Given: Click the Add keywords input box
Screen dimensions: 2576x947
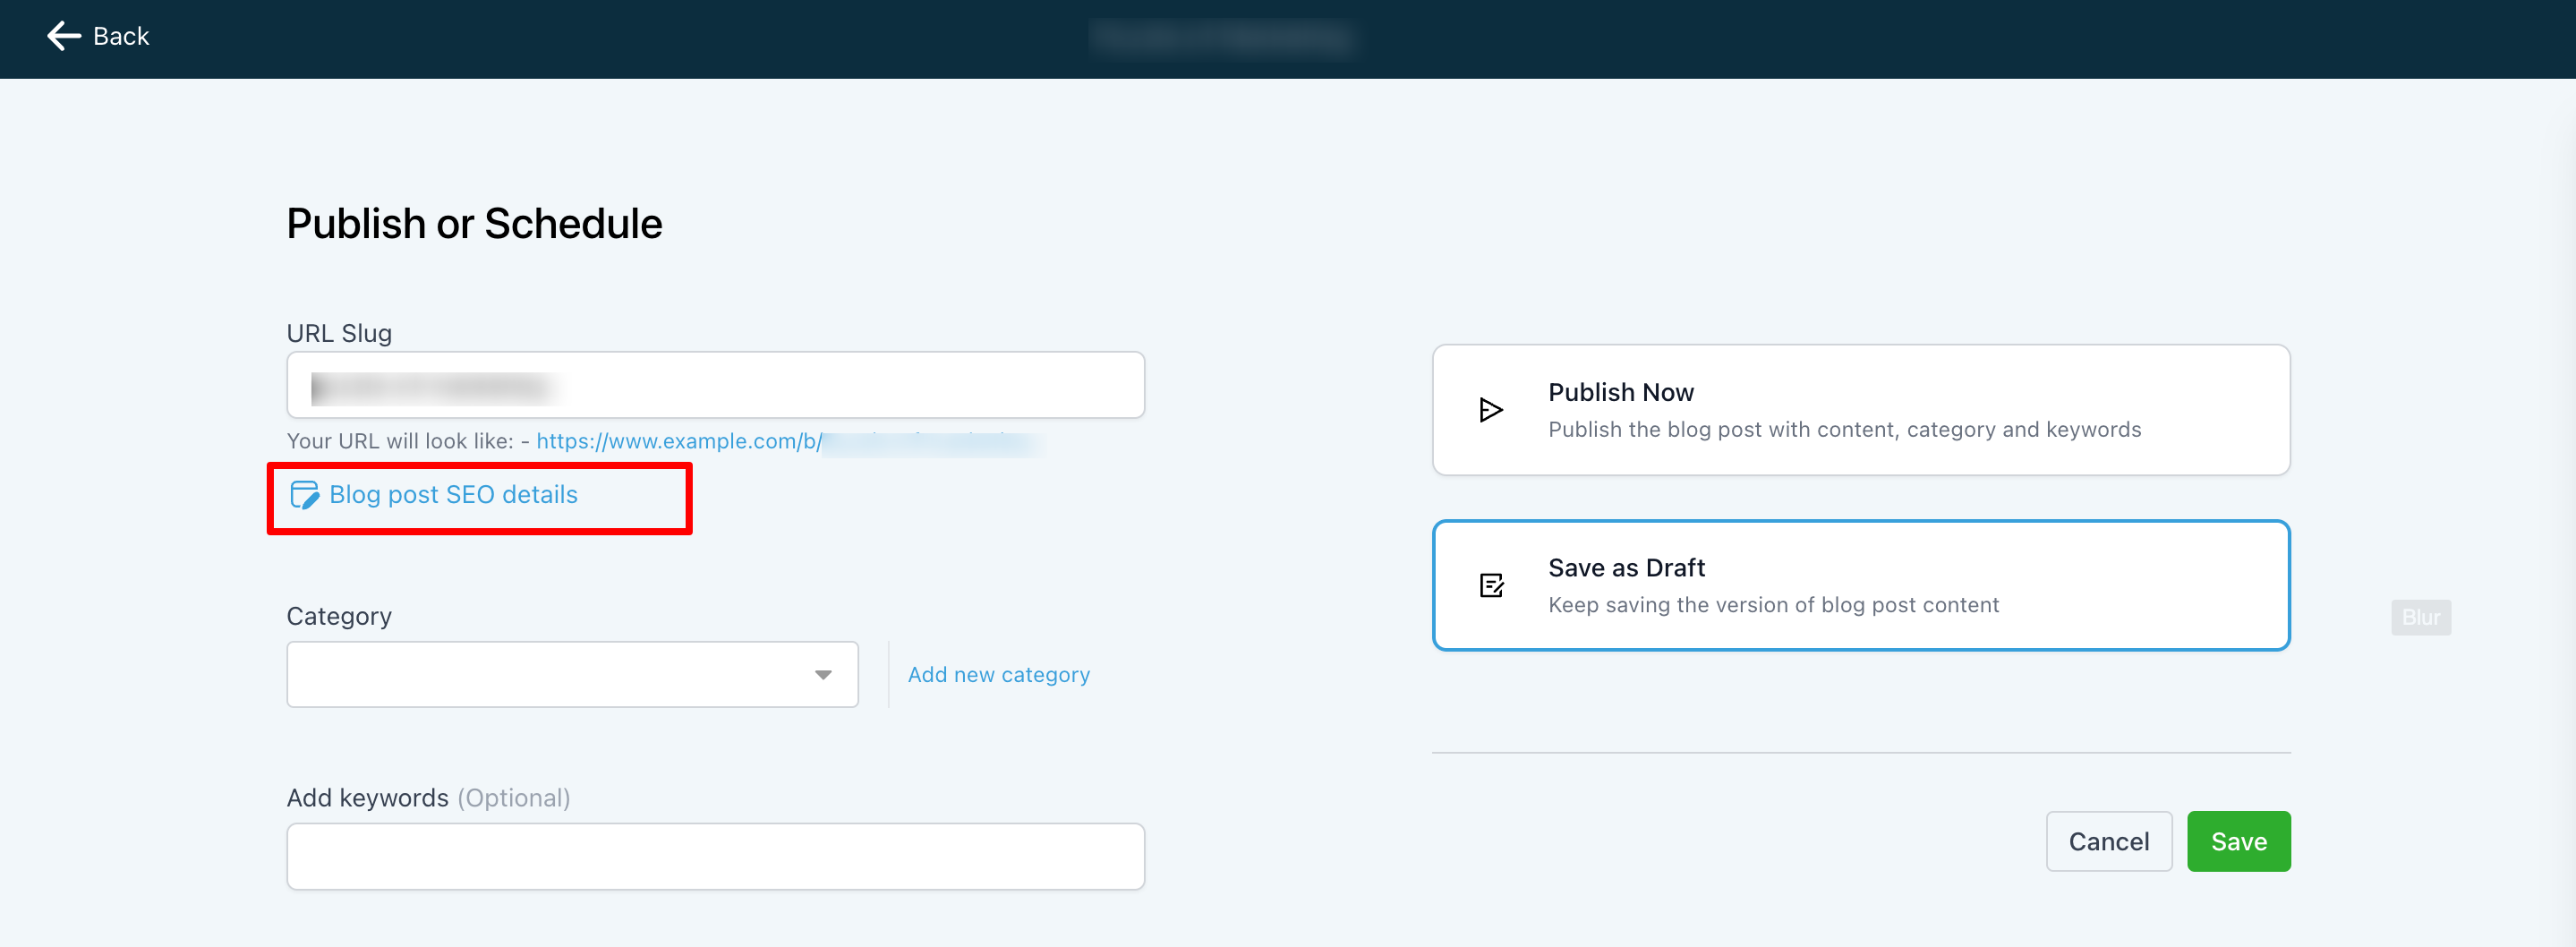Looking at the screenshot, I should (x=715, y=857).
